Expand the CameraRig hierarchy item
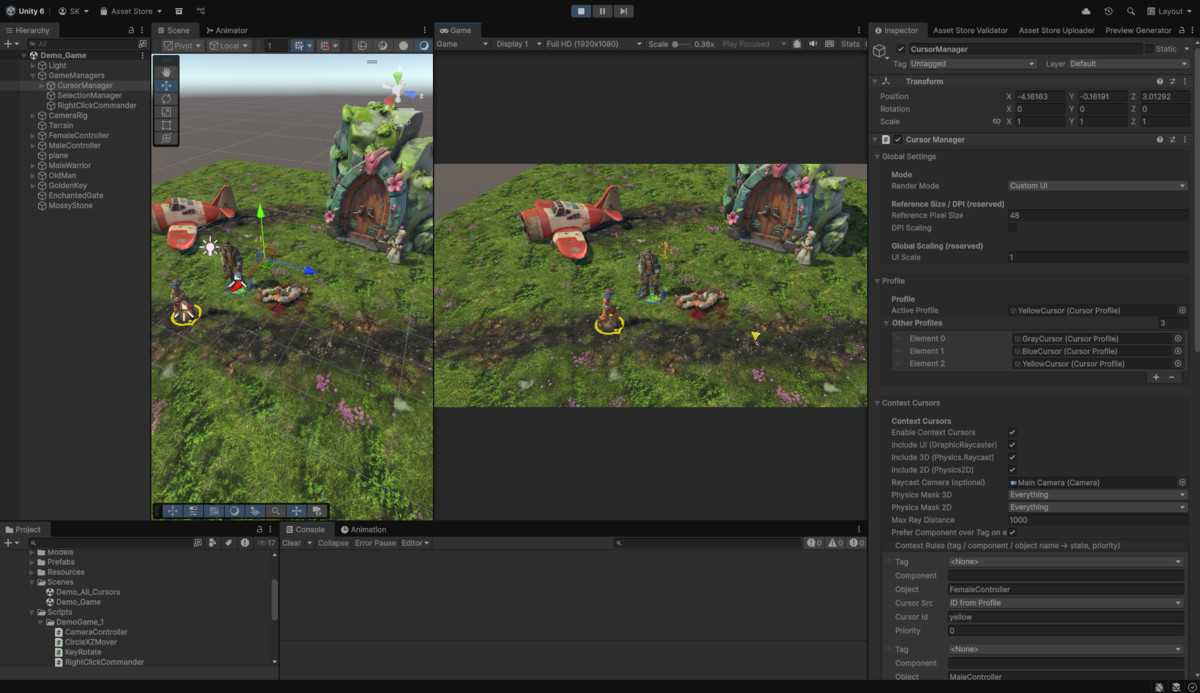The height and width of the screenshot is (693, 1200). pos(32,116)
